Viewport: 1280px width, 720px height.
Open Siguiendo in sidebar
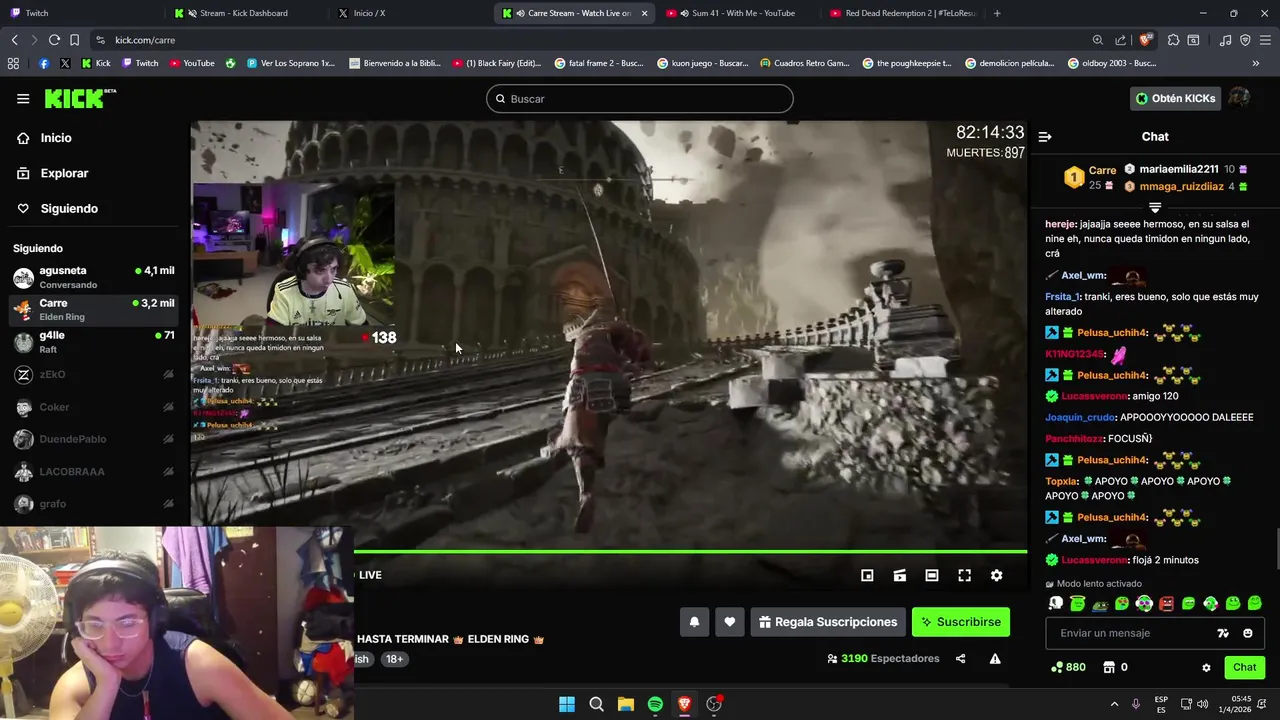click(x=69, y=208)
